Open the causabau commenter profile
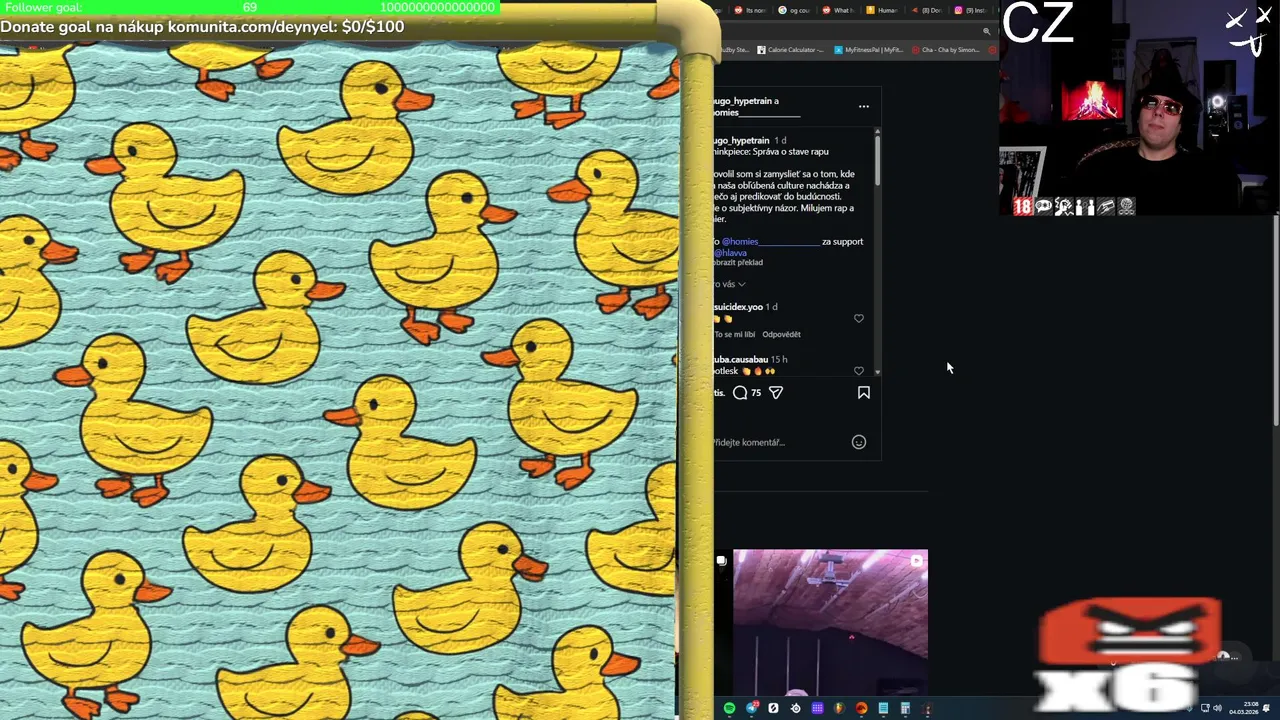Viewport: 1280px width, 720px height. pos(741,359)
